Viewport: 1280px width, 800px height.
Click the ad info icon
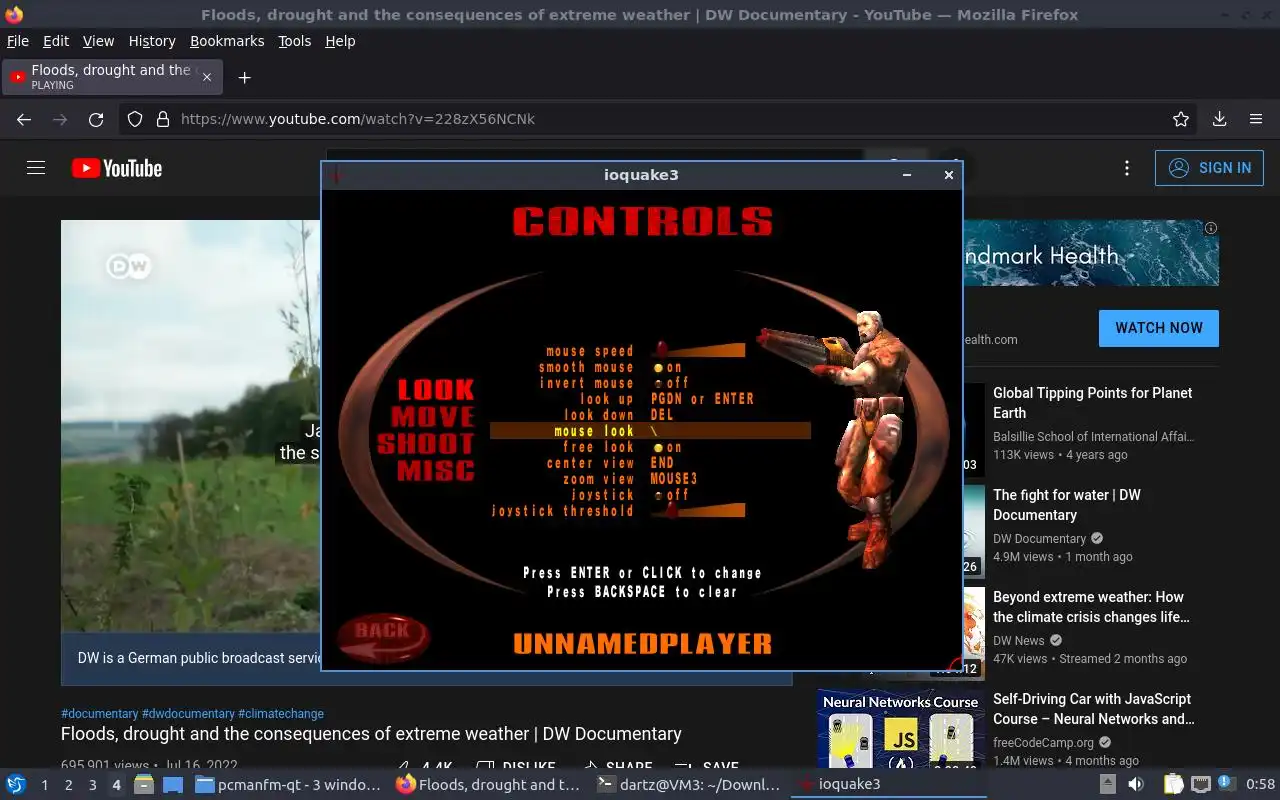(1211, 228)
